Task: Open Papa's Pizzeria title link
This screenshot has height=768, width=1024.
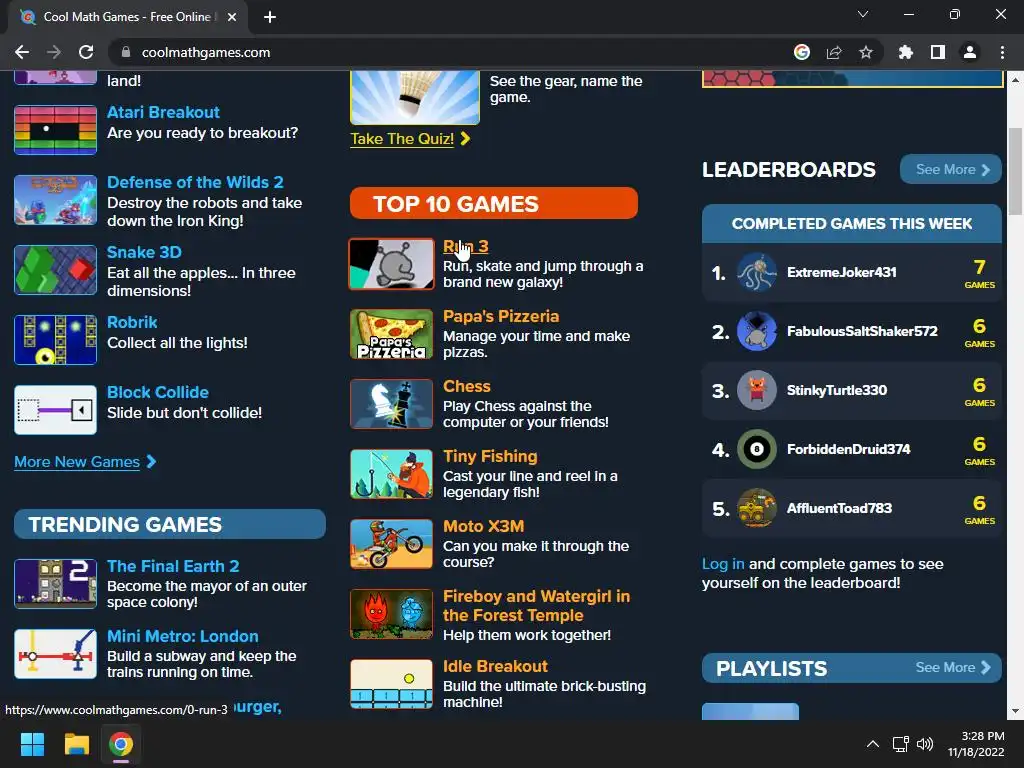Action: click(x=501, y=316)
